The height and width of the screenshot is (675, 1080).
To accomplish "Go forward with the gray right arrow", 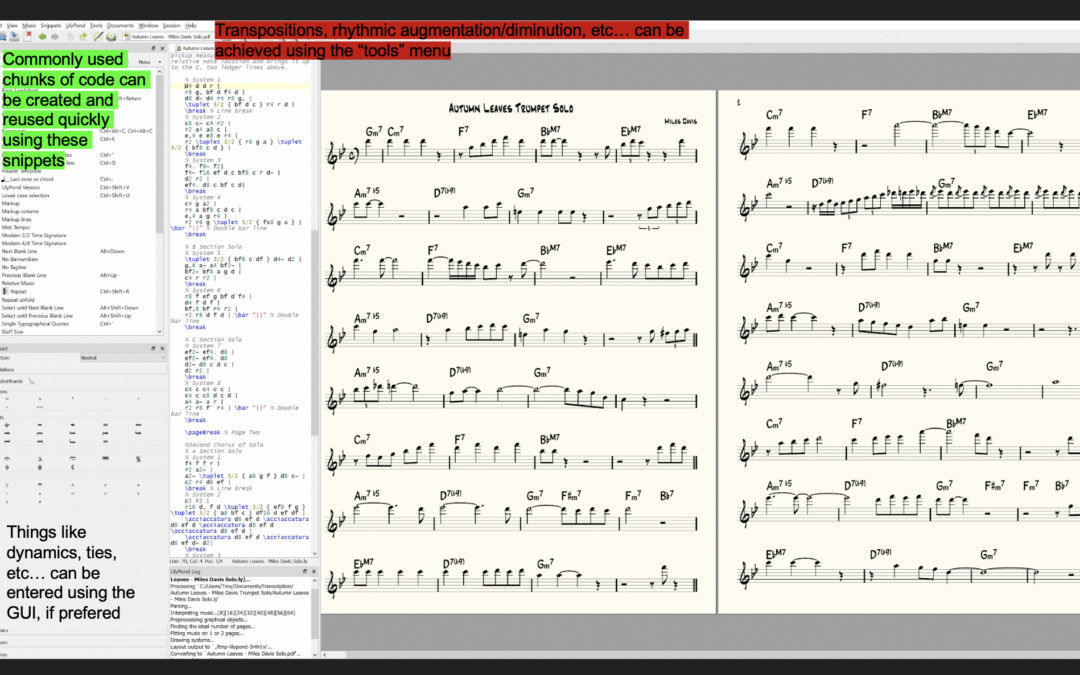I will pos(55,37).
